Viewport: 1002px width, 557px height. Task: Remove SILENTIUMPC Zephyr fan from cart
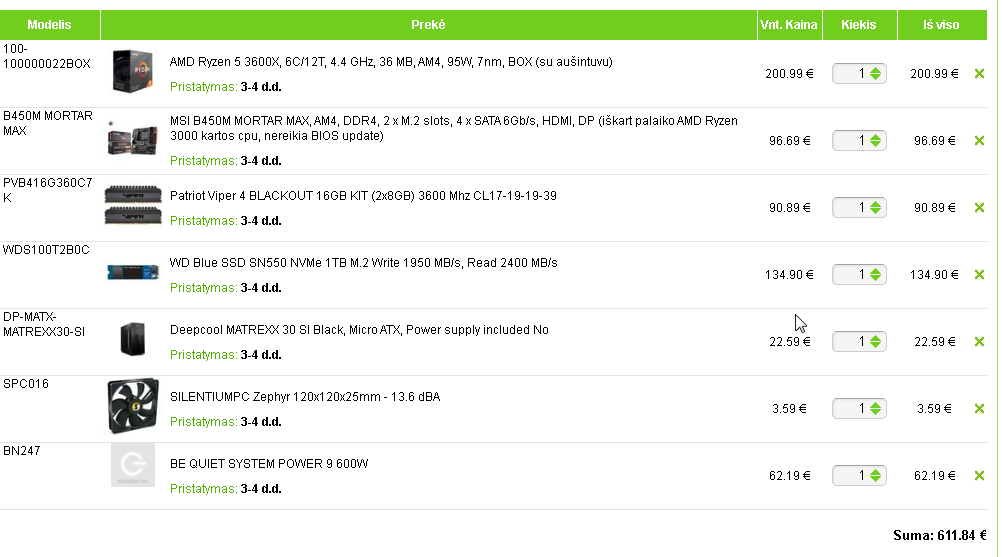(979, 409)
